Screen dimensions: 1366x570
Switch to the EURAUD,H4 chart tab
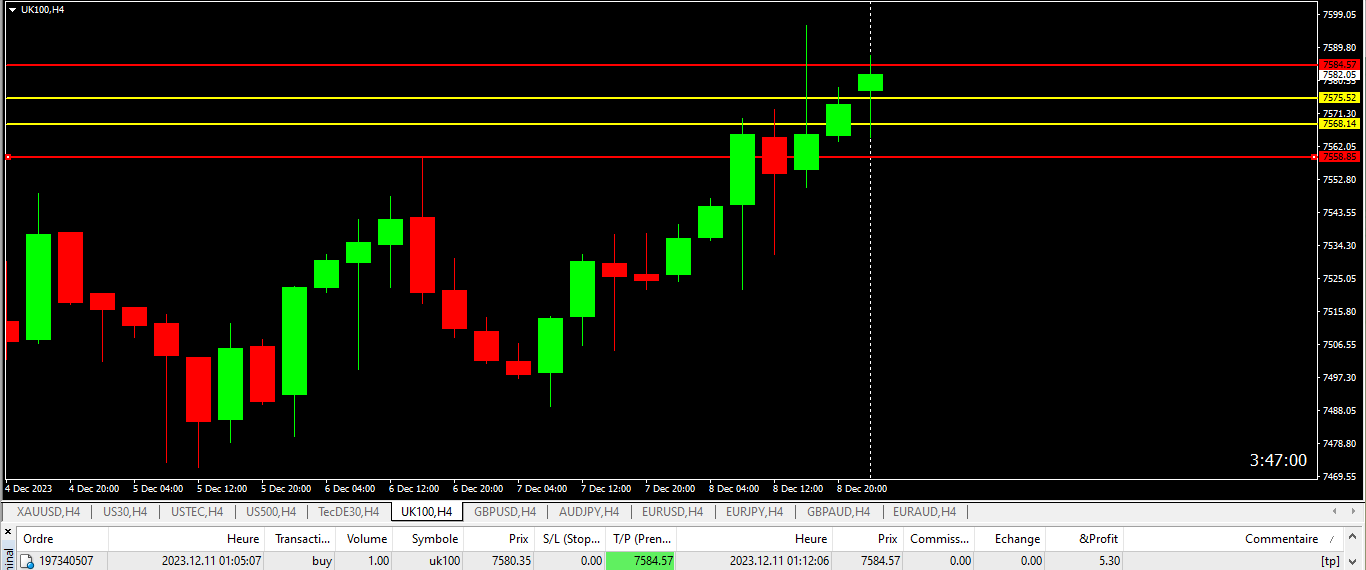point(924,512)
